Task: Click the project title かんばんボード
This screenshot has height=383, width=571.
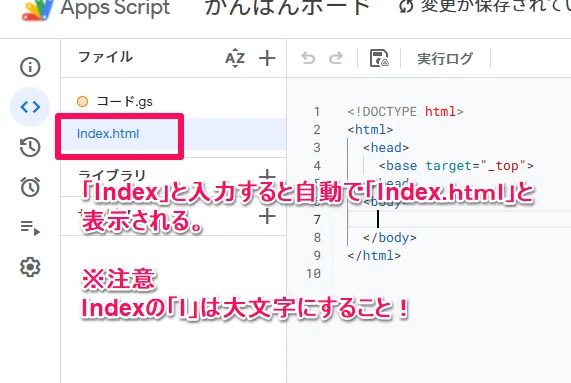Action: [287, 7]
